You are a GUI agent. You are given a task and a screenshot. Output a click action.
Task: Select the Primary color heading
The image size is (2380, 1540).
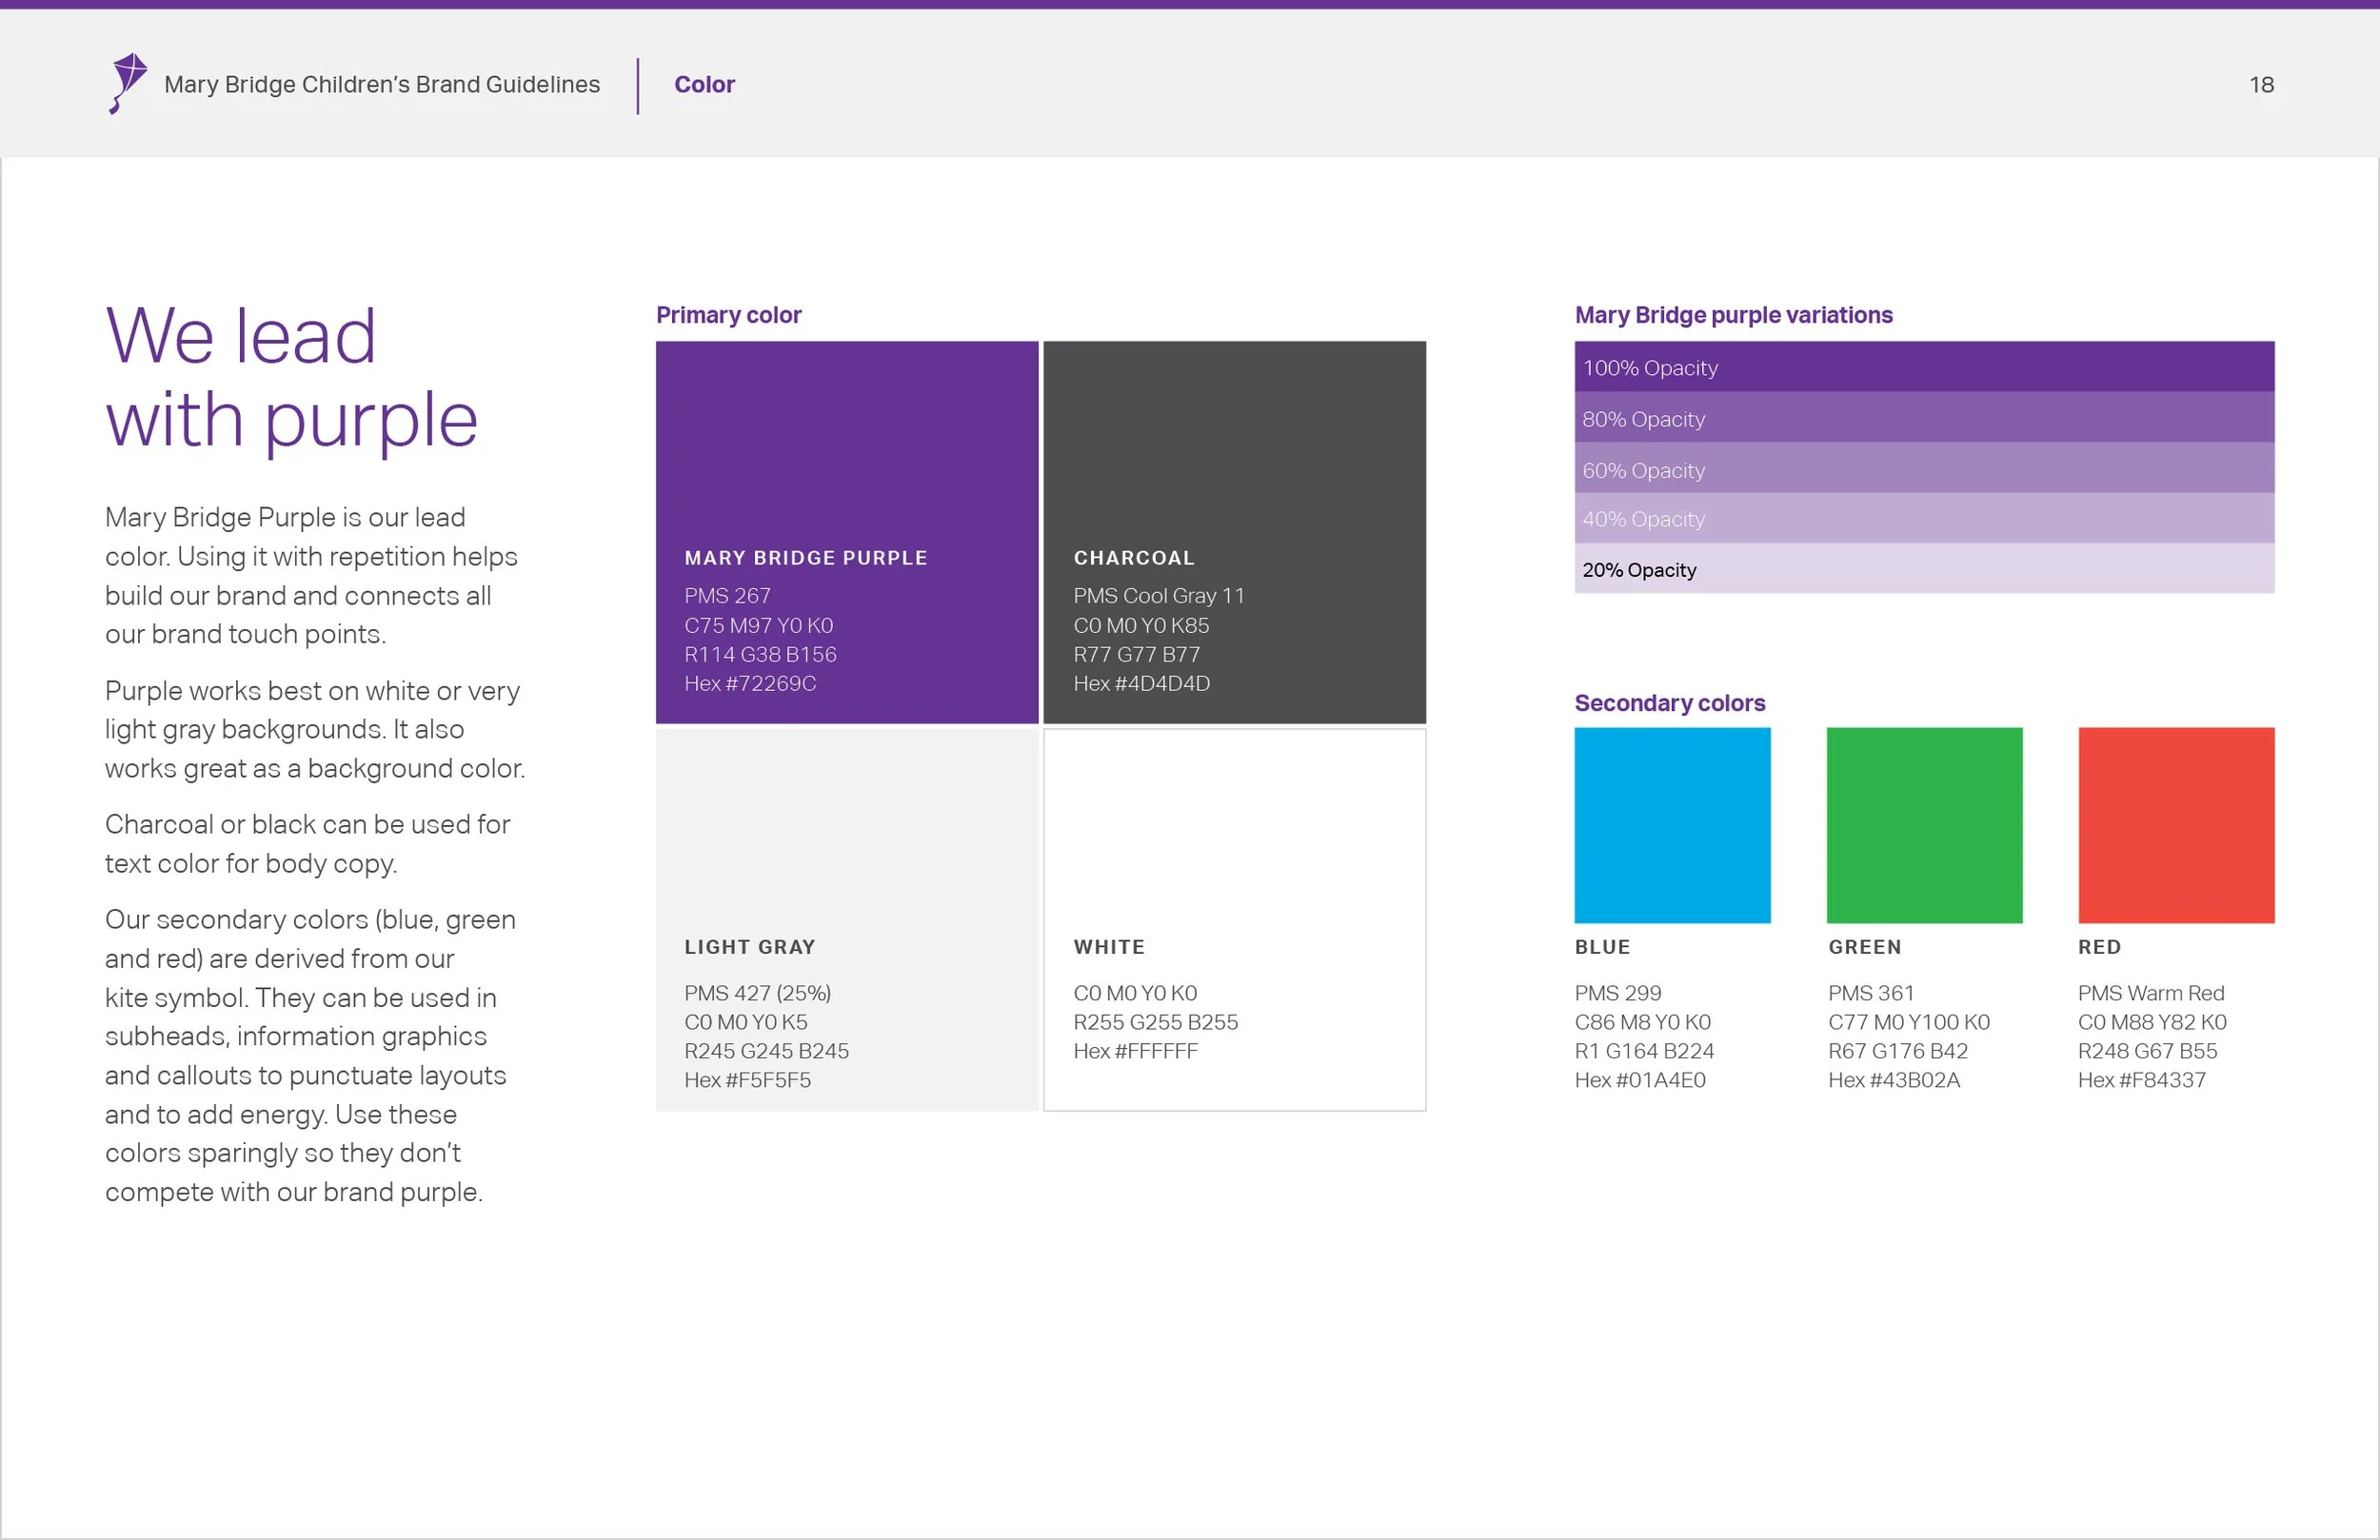(728, 315)
